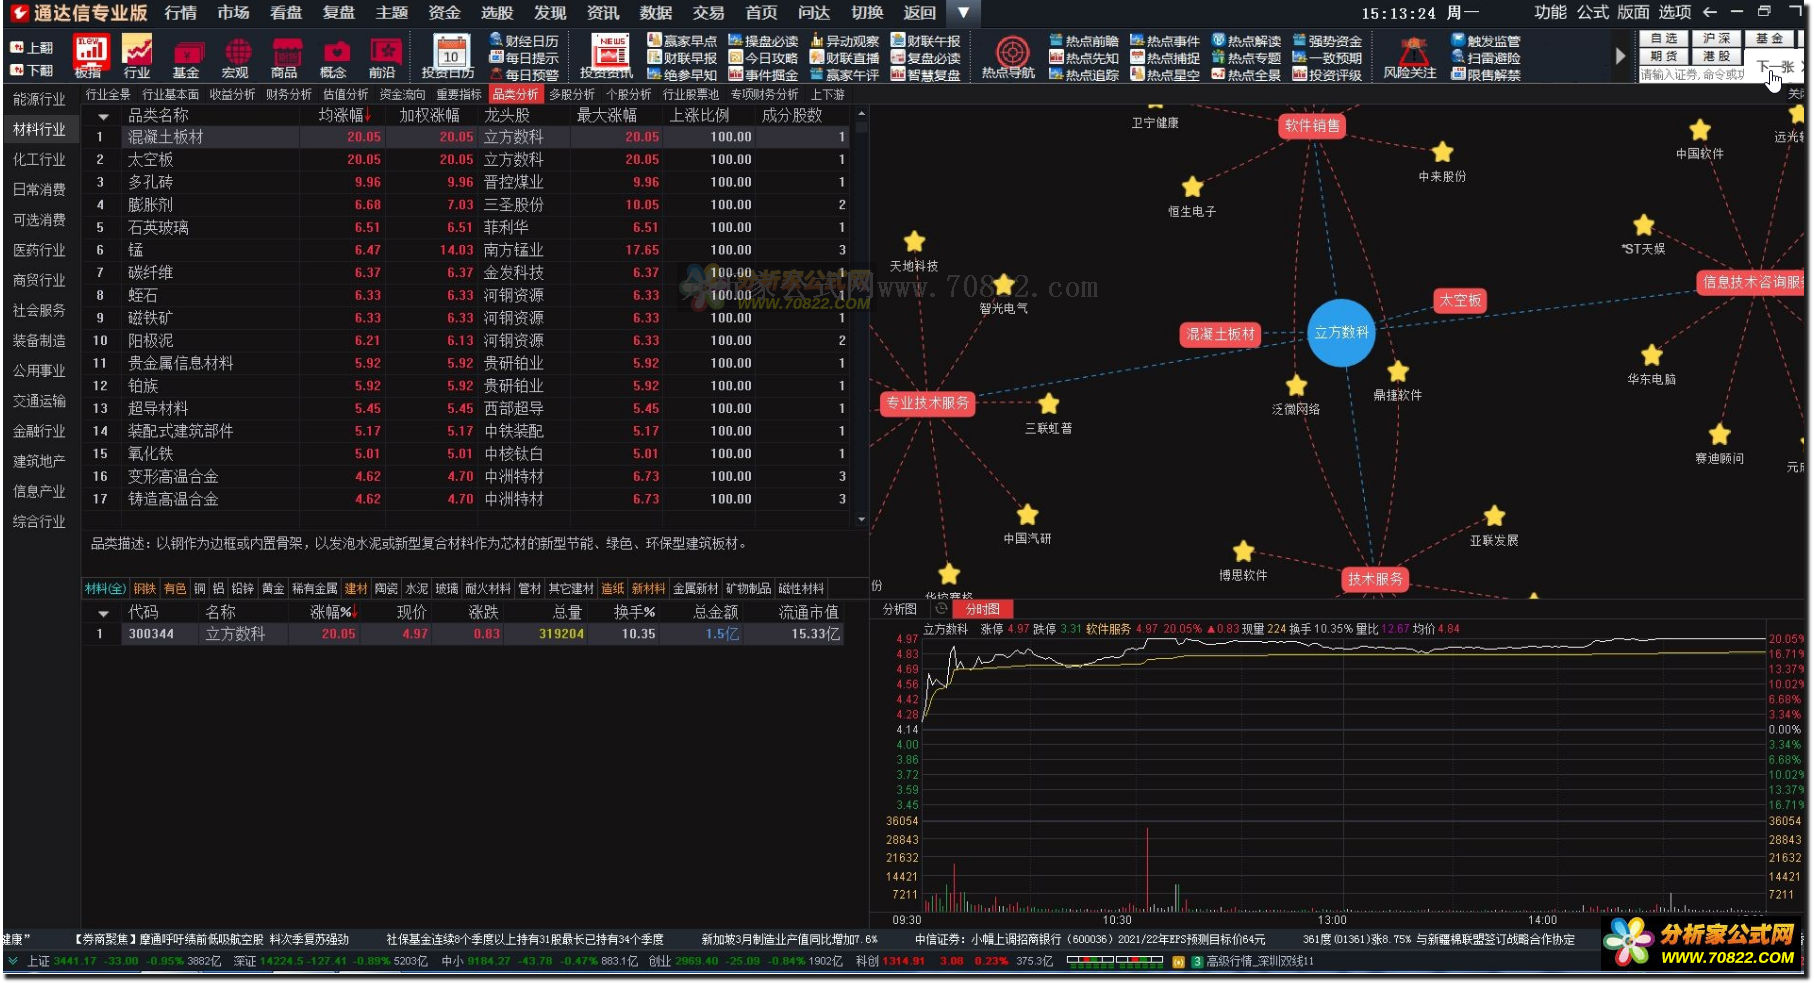Click the 上翻 page-up icon
1814x983 pixels.
tap(32, 48)
